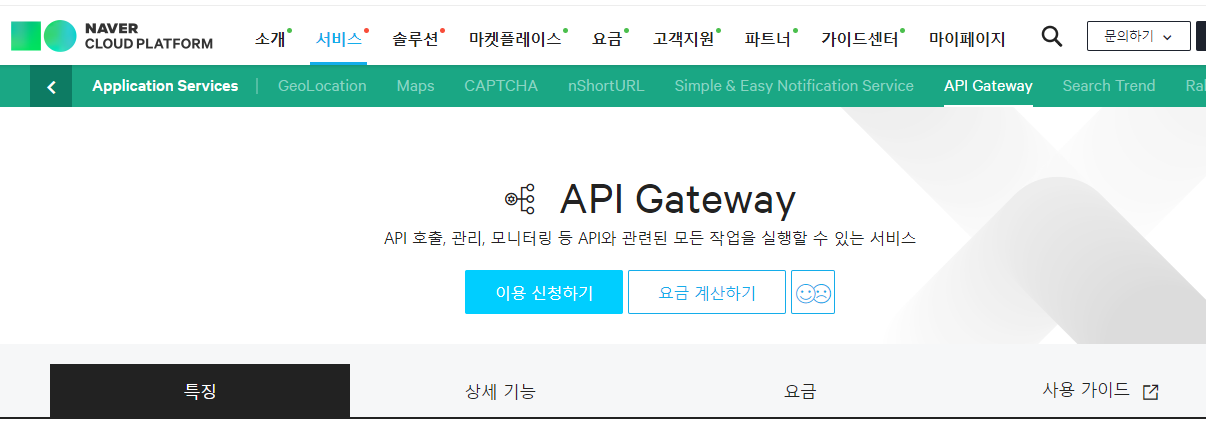Go to the Maps service
Screen dimensions: 1206x441
415,86
